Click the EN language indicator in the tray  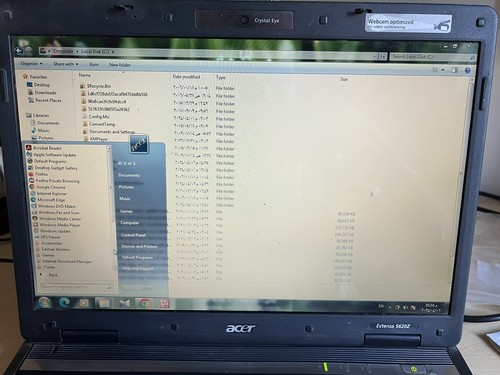click(381, 306)
